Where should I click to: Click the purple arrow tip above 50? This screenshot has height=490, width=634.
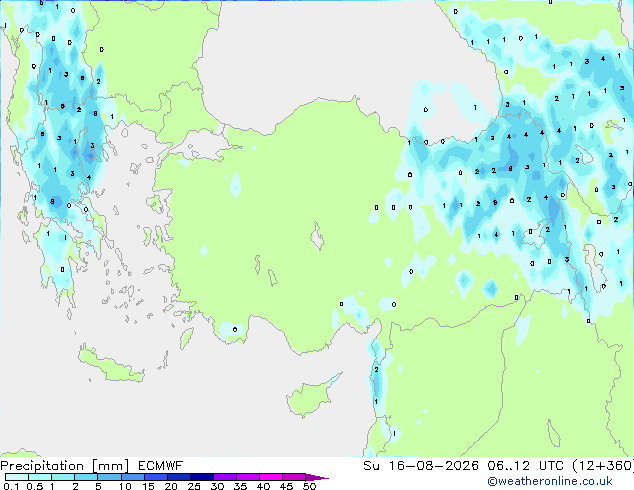(x=317, y=477)
